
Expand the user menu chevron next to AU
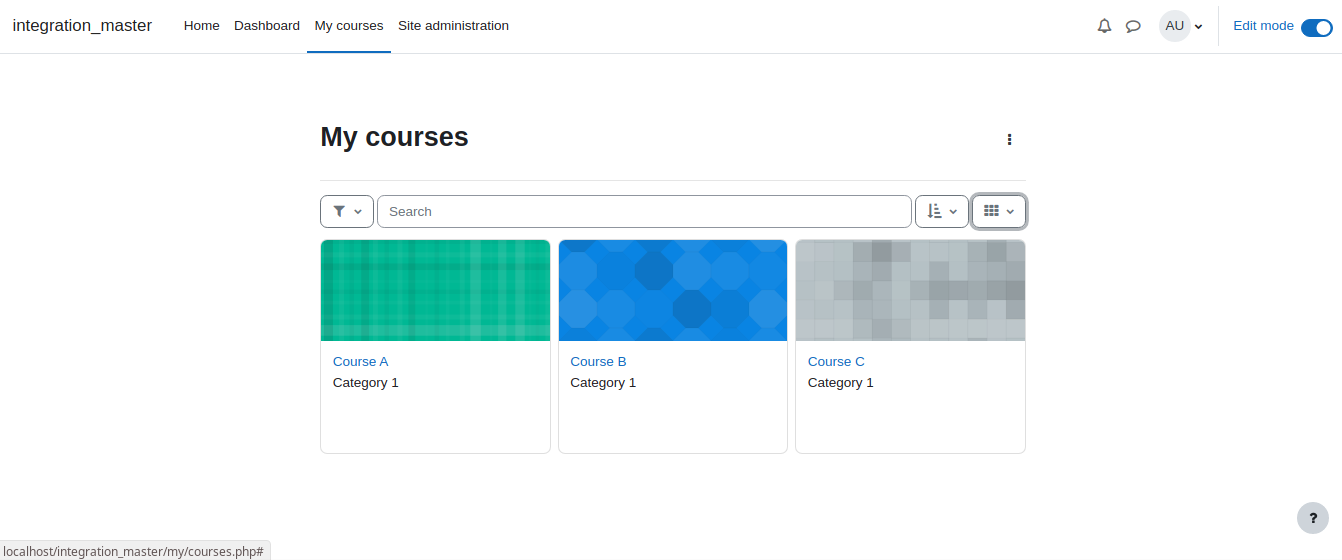[x=1198, y=27]
